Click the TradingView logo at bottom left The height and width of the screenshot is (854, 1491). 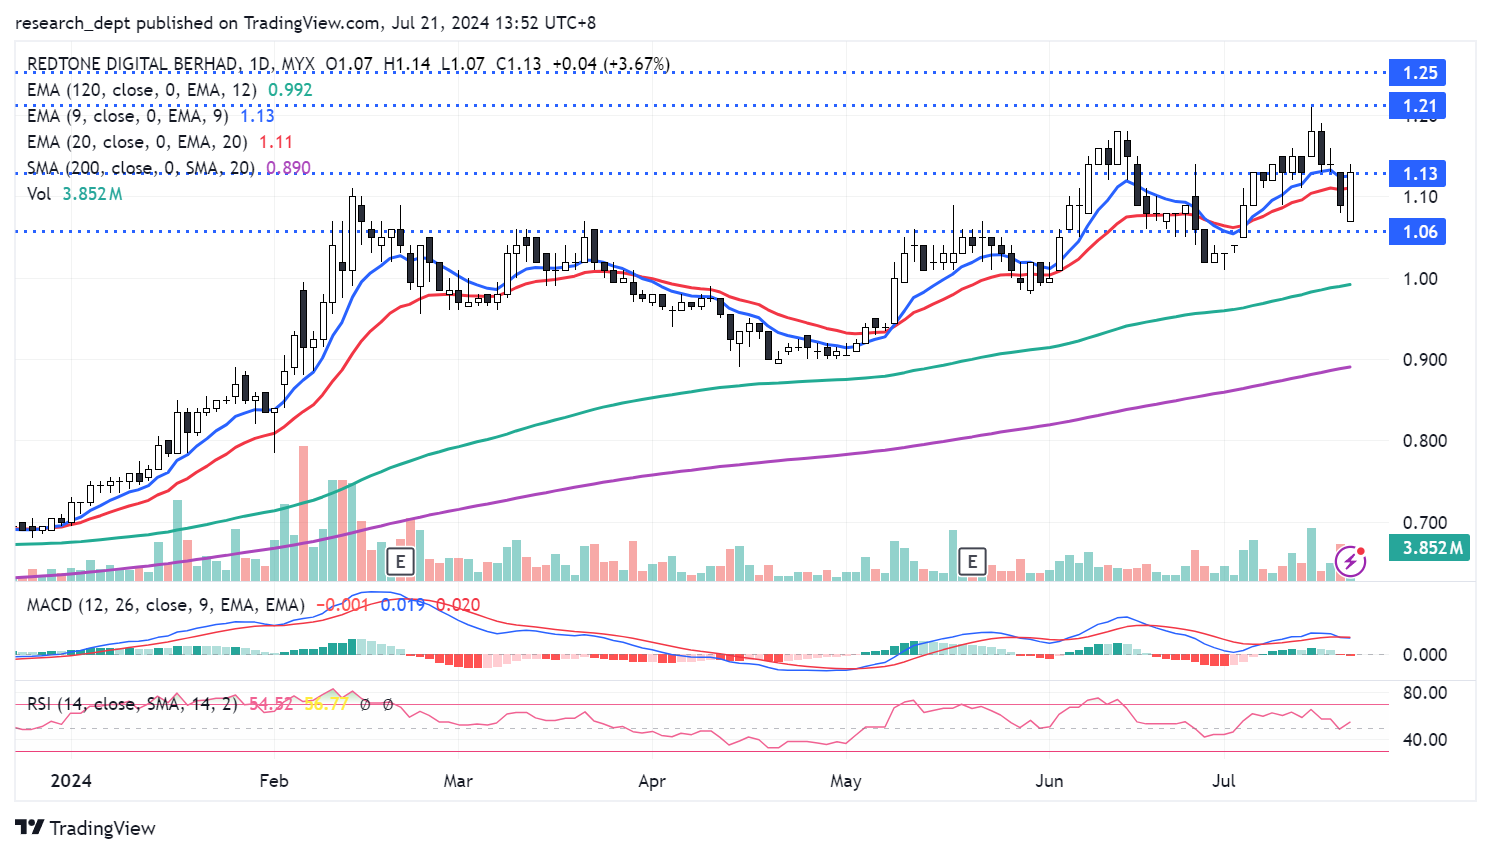[x=86, y=828]
